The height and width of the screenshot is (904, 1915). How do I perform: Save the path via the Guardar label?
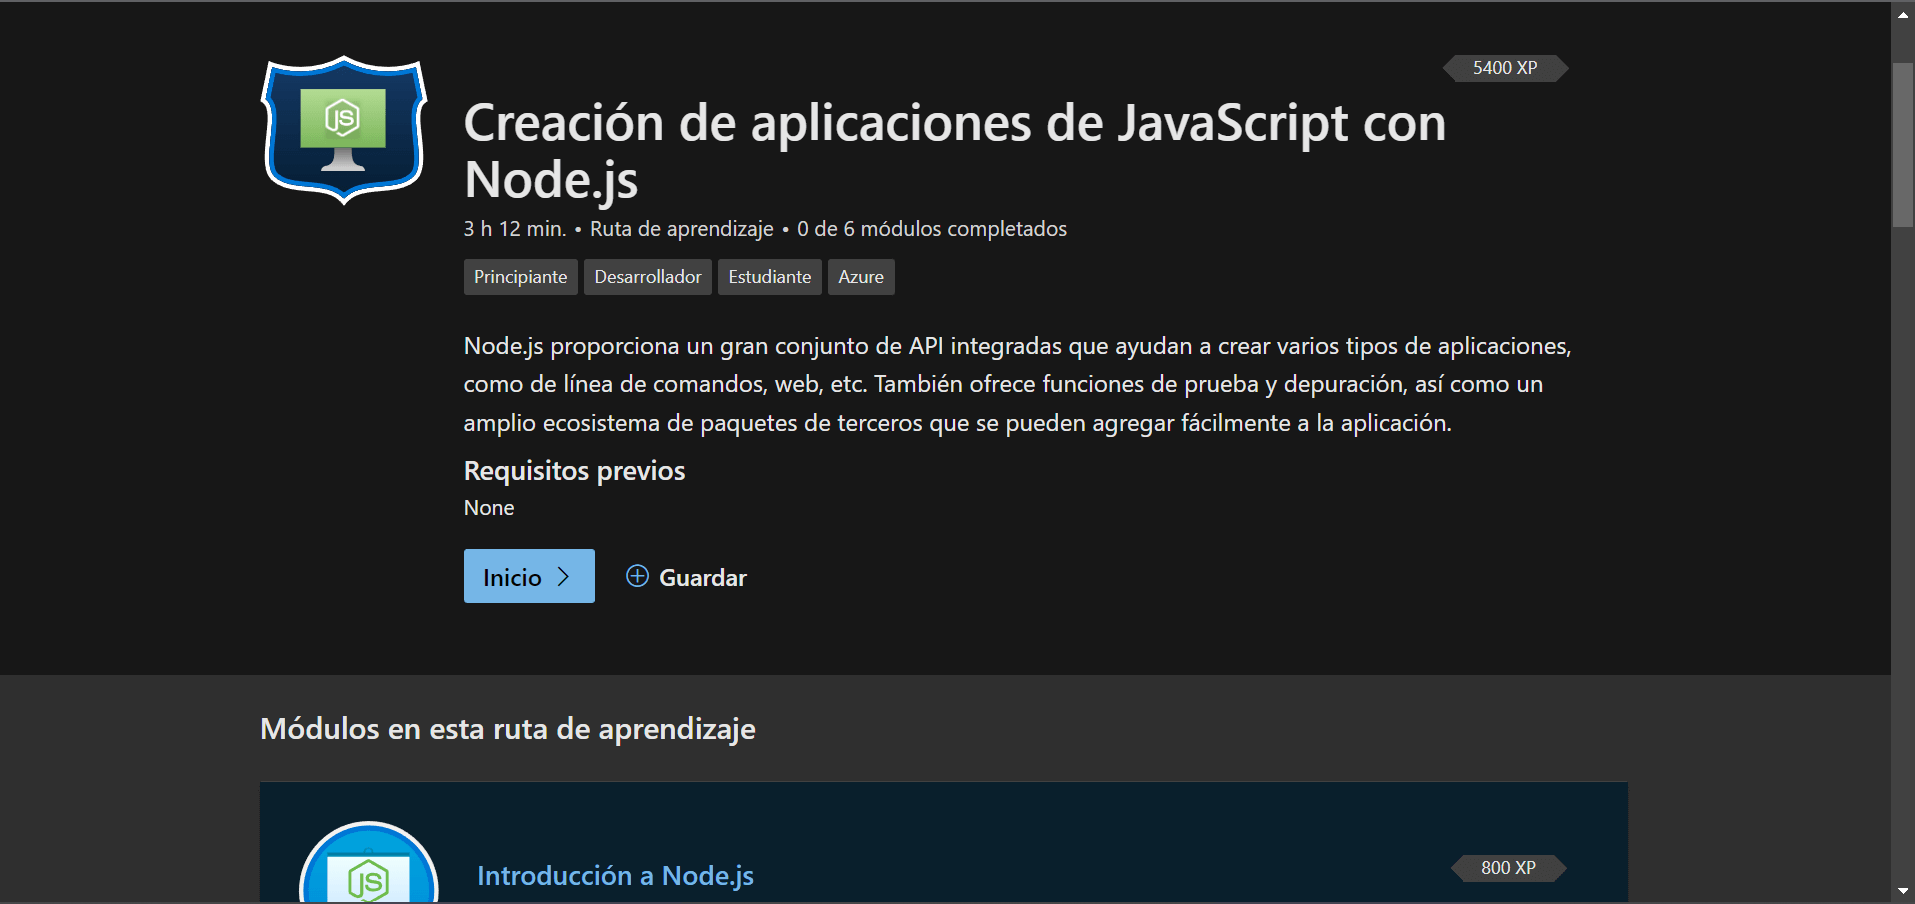pyautogui.click(x=703, y=578)
